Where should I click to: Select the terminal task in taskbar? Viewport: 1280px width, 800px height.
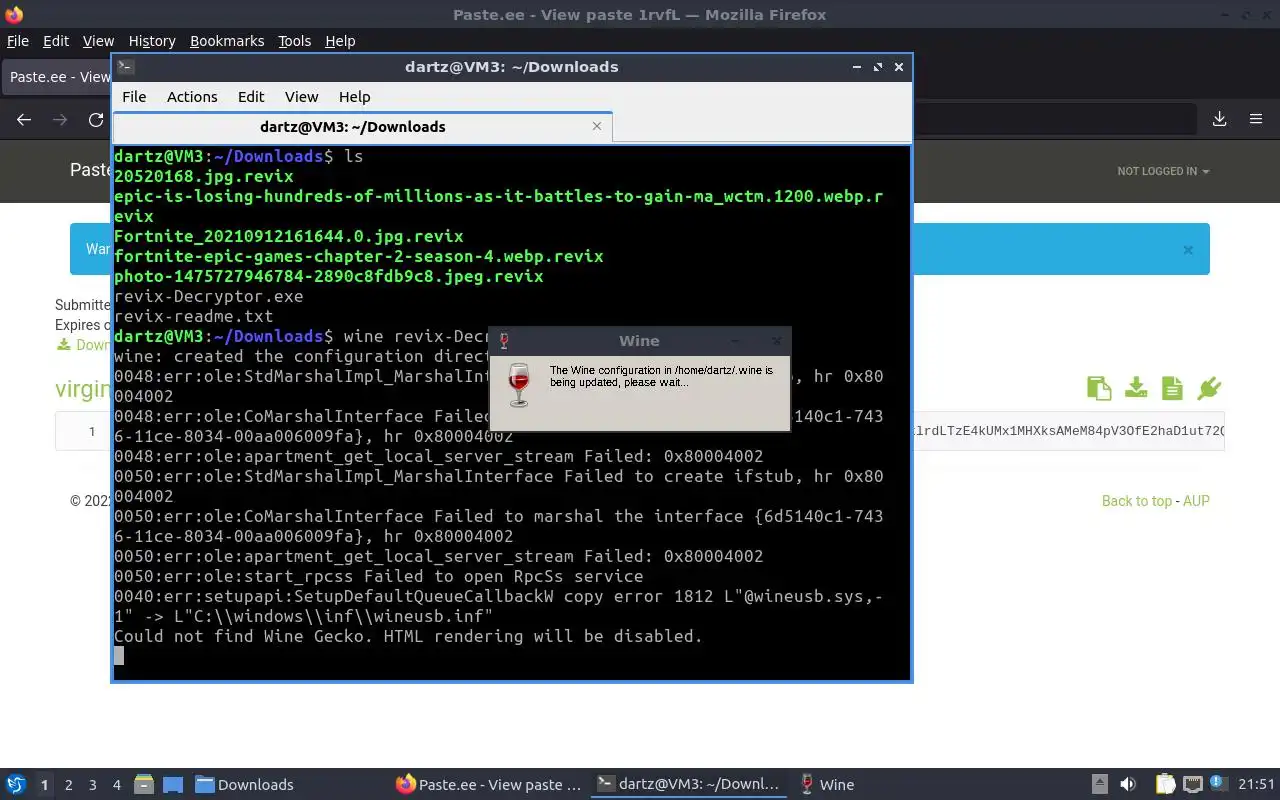(688, 784)
